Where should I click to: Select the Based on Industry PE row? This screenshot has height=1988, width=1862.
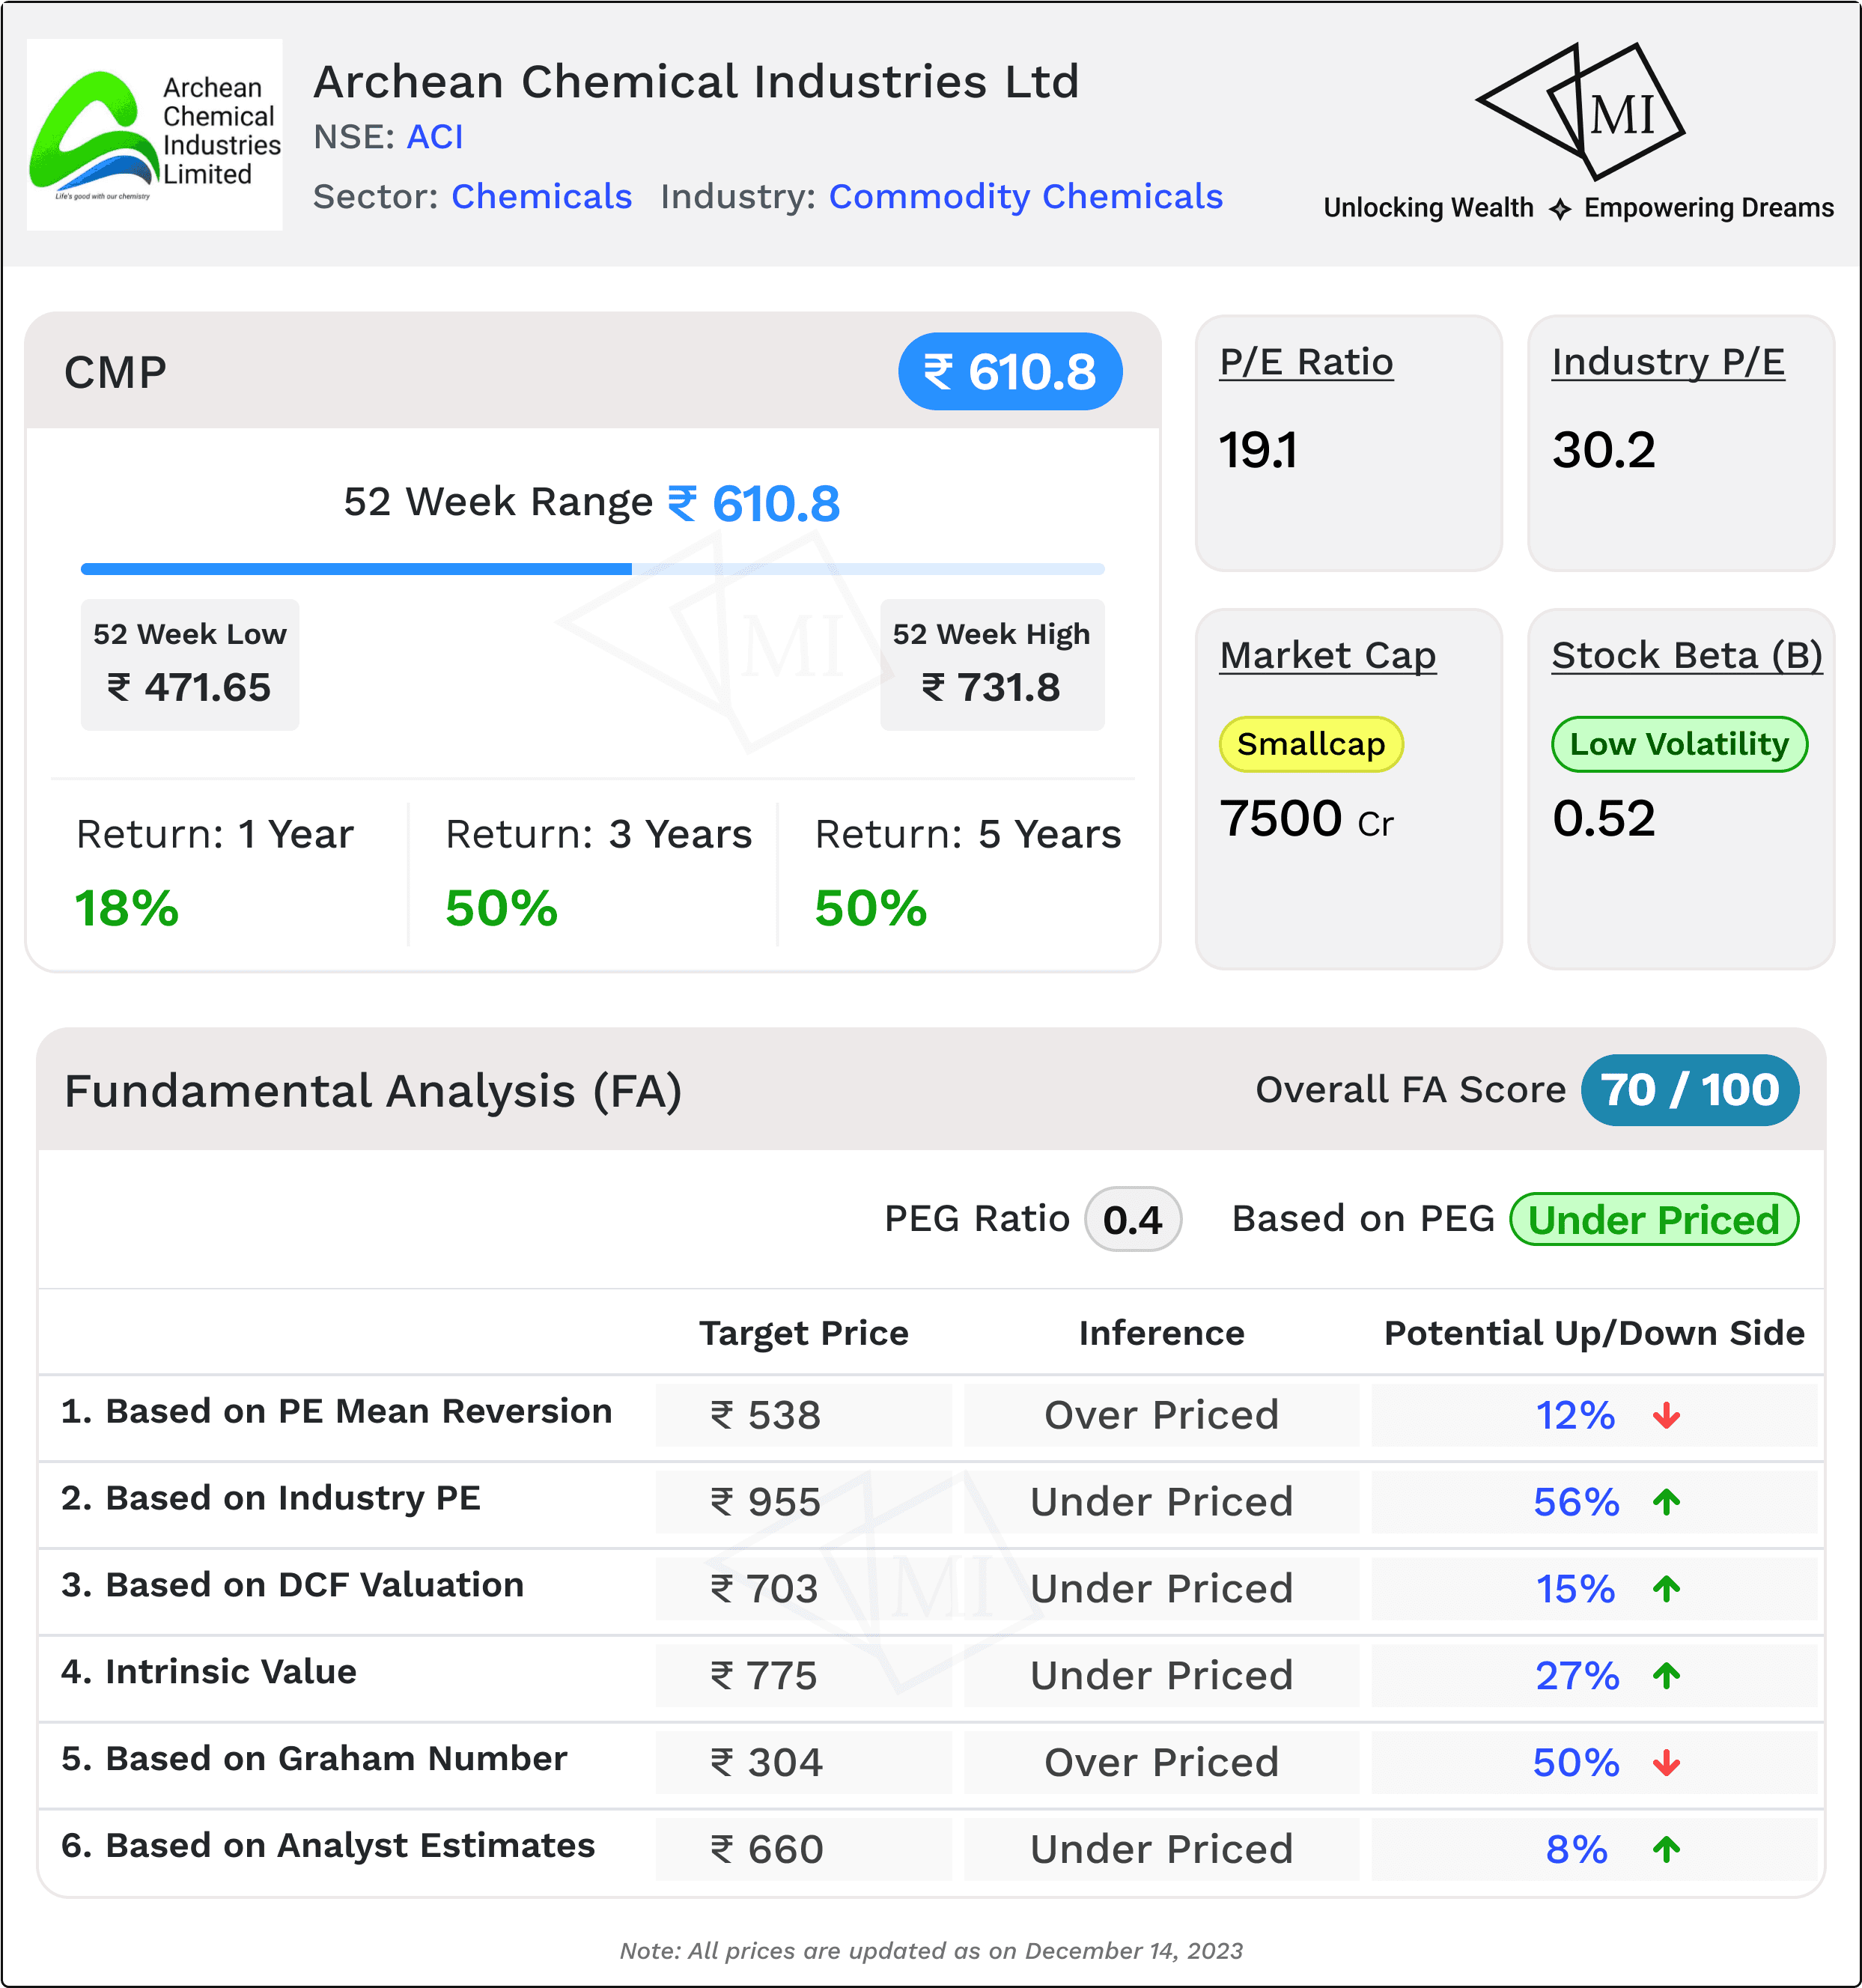[931, 1503]
